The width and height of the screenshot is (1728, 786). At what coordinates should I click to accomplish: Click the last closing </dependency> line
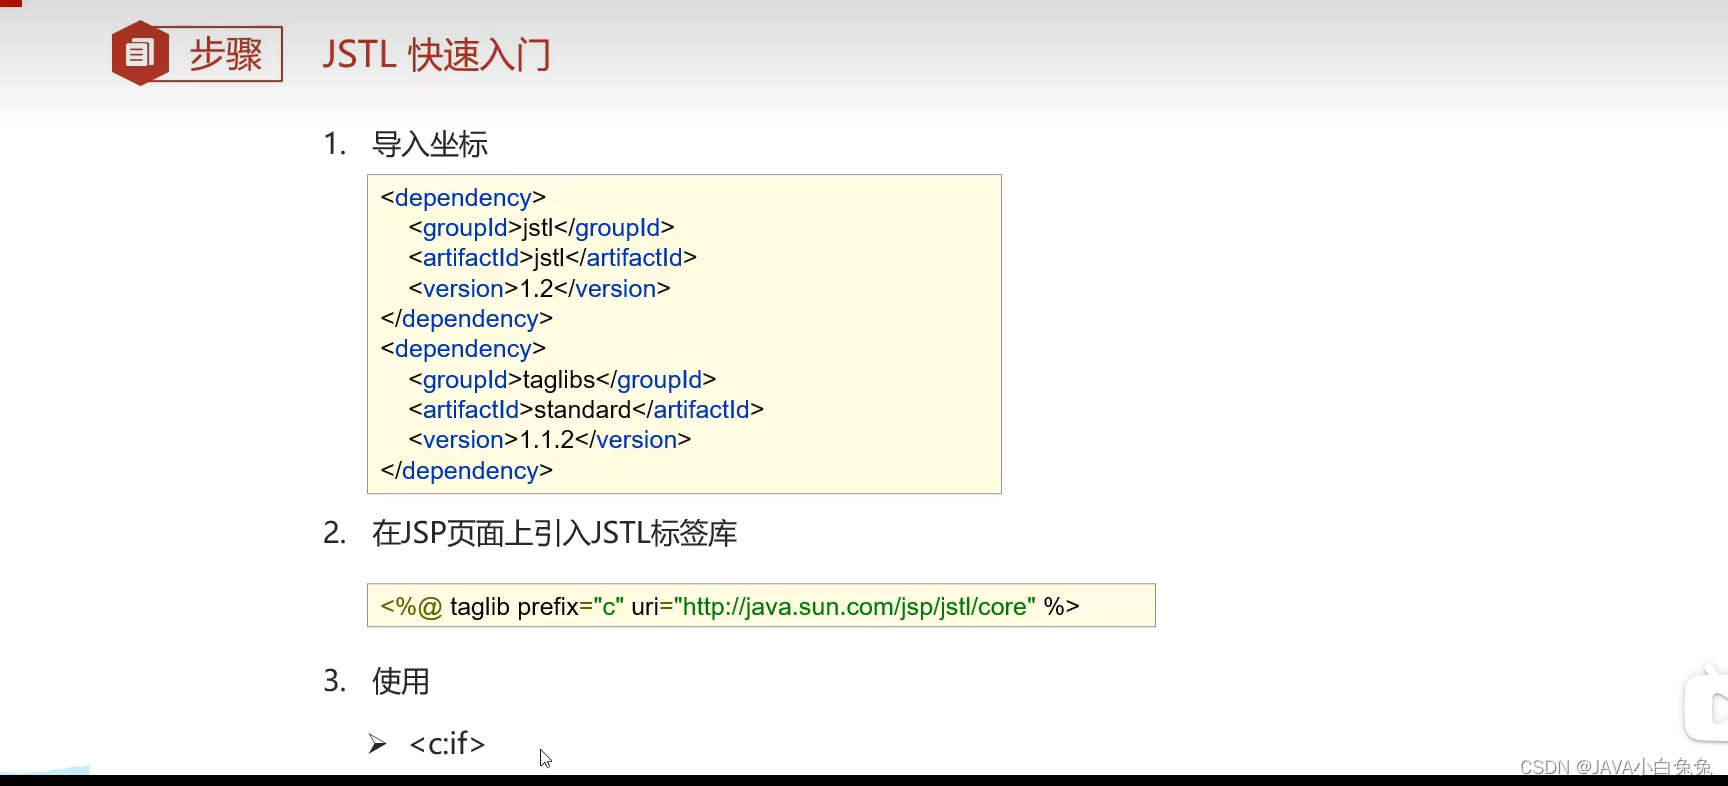(x=466, y=471)
